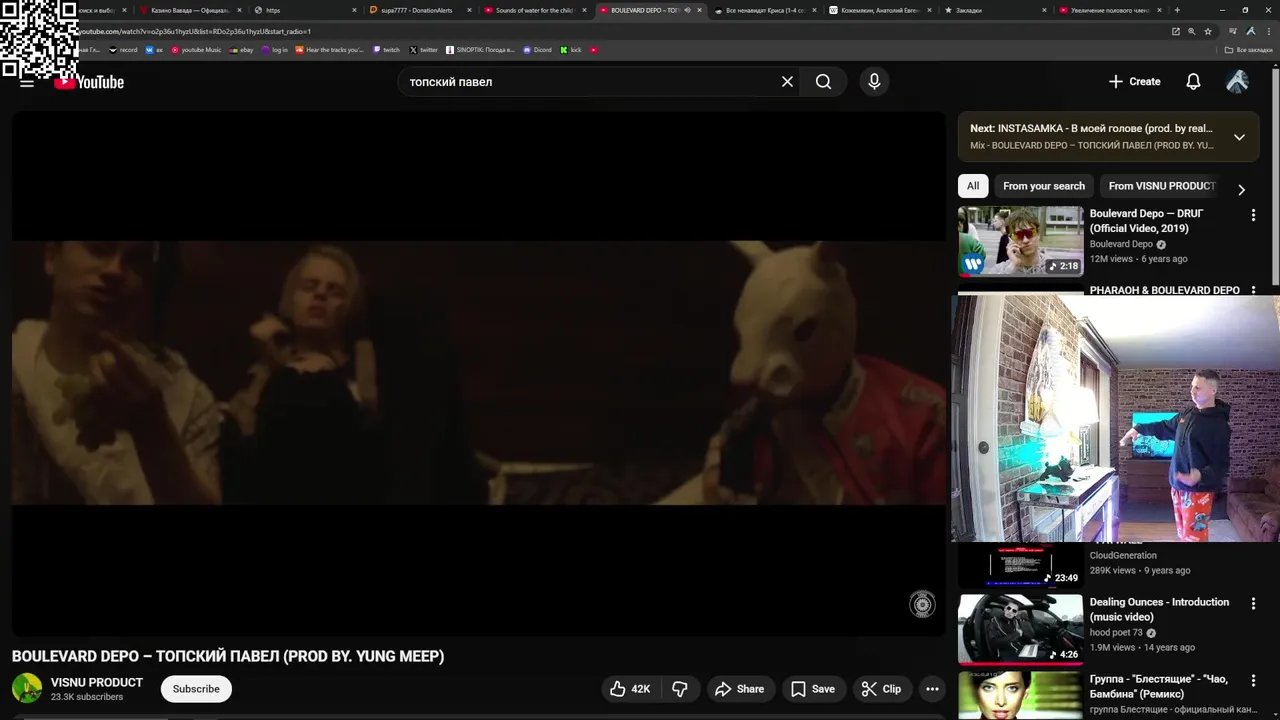Switch to the Все ненавидят Криса tab

764,10
